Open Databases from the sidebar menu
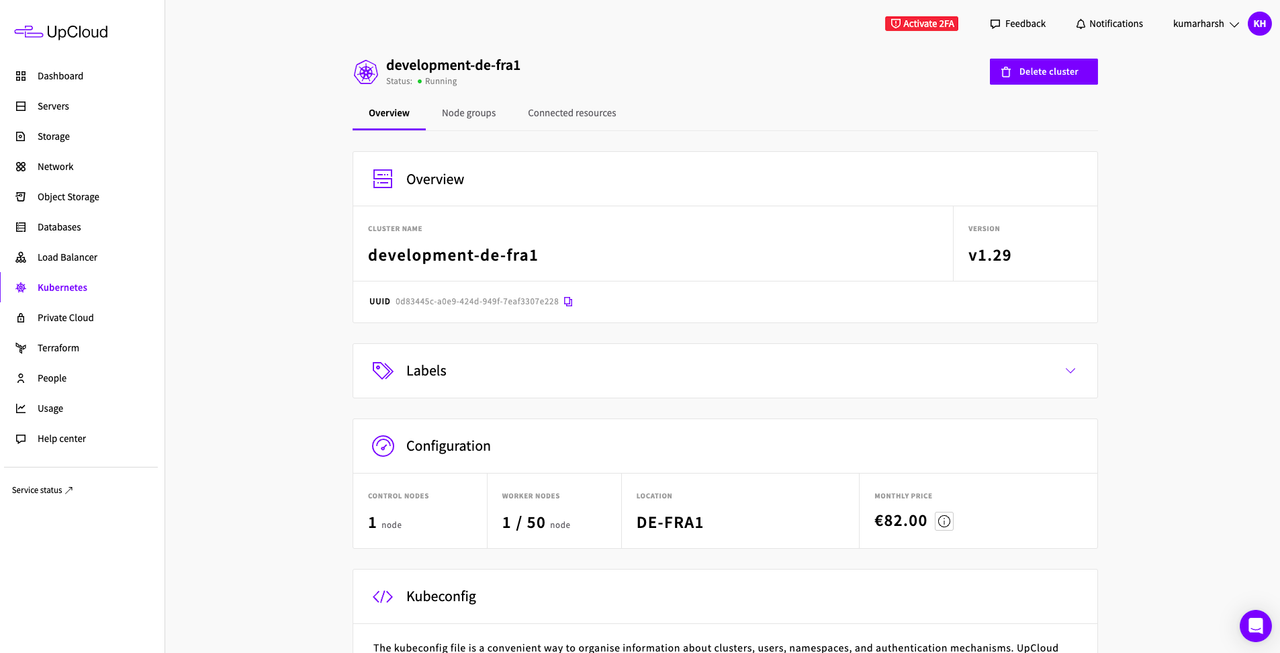1280x653 pixels. pyautogui.click(x=59, y=227)
